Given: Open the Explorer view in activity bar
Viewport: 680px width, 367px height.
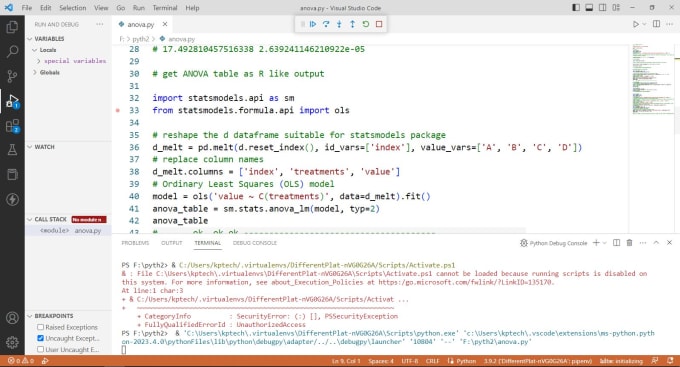Looking at the screenshot, I should (x=12, y=27).
